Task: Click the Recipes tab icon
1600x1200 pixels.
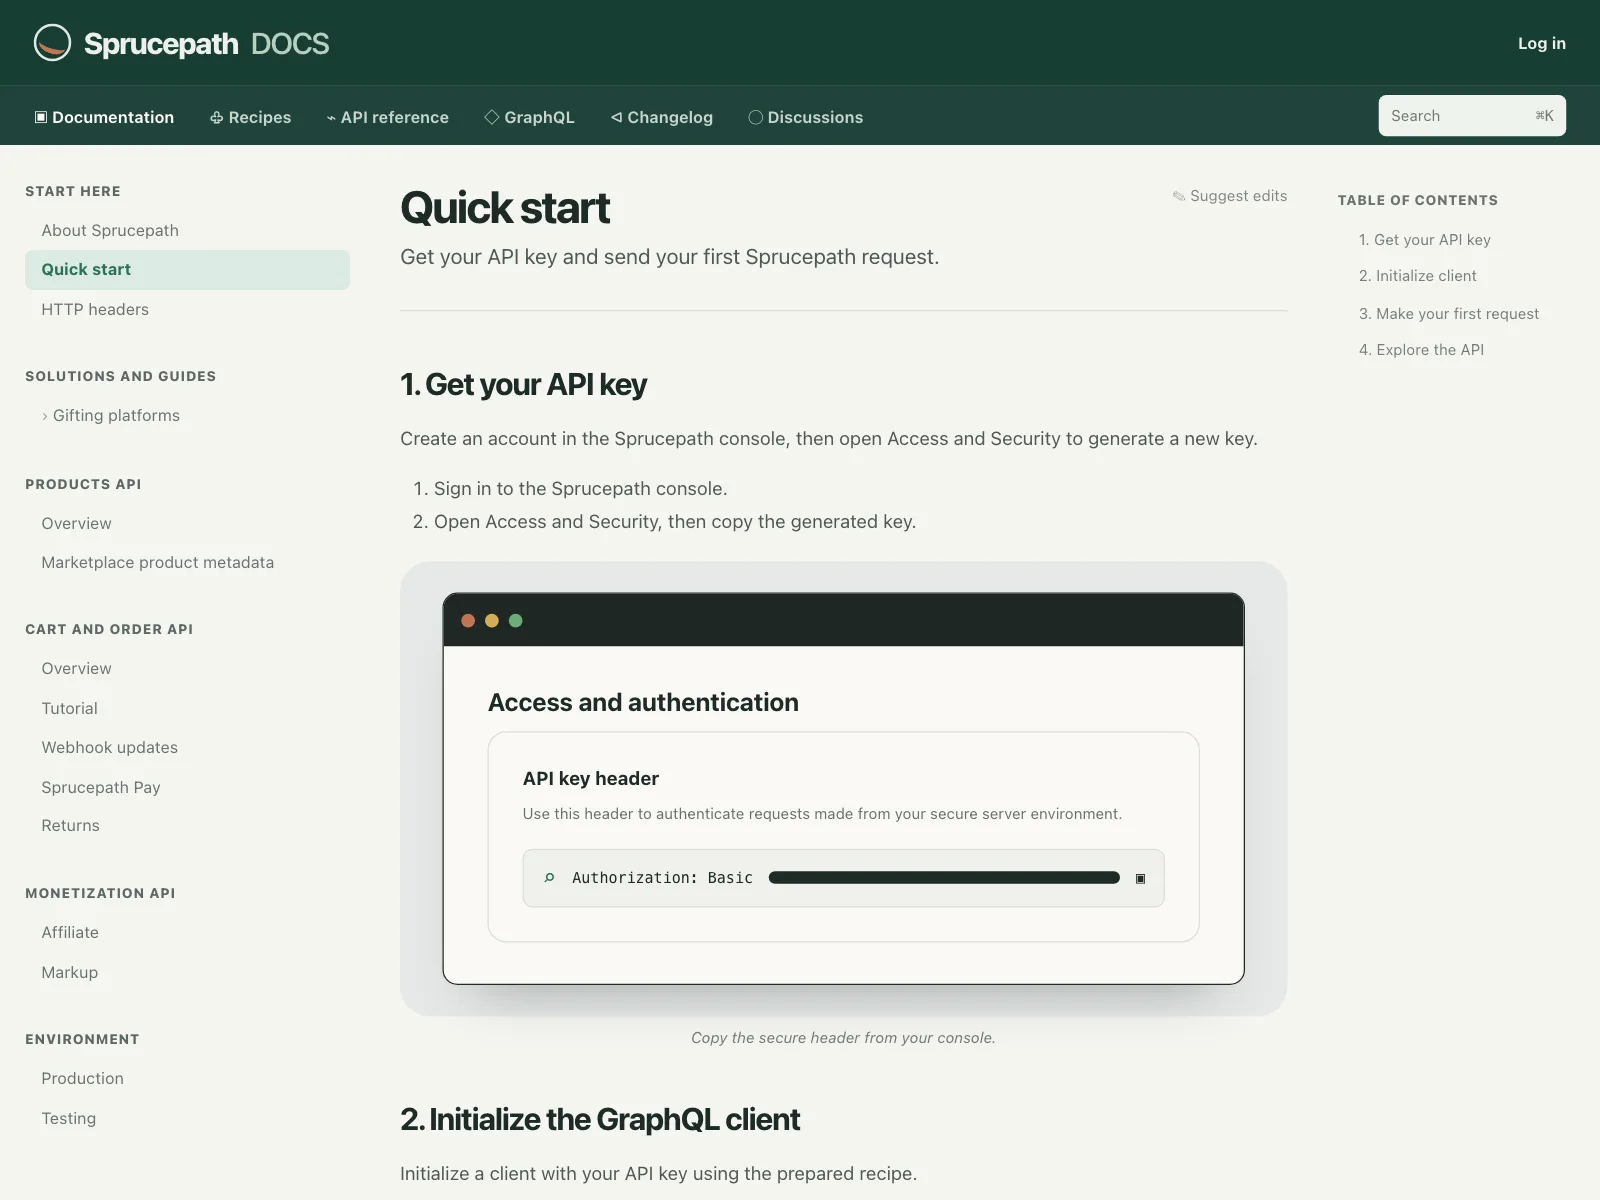Action: click(x=216, y=117)
